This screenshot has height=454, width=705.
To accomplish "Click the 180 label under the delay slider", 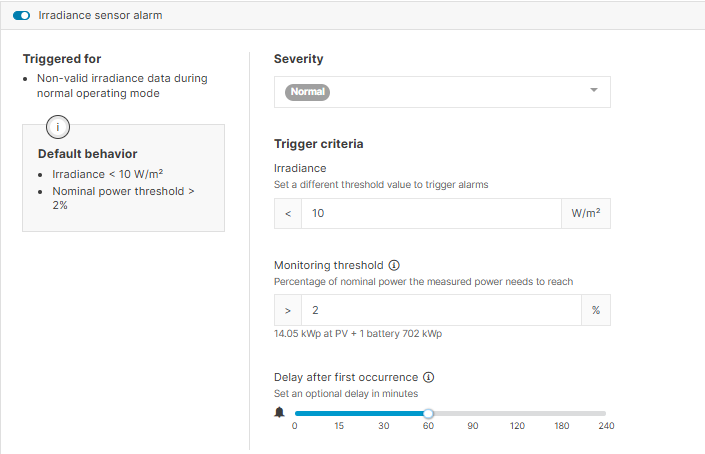I will pyautogui.click(x=561, y=427).
